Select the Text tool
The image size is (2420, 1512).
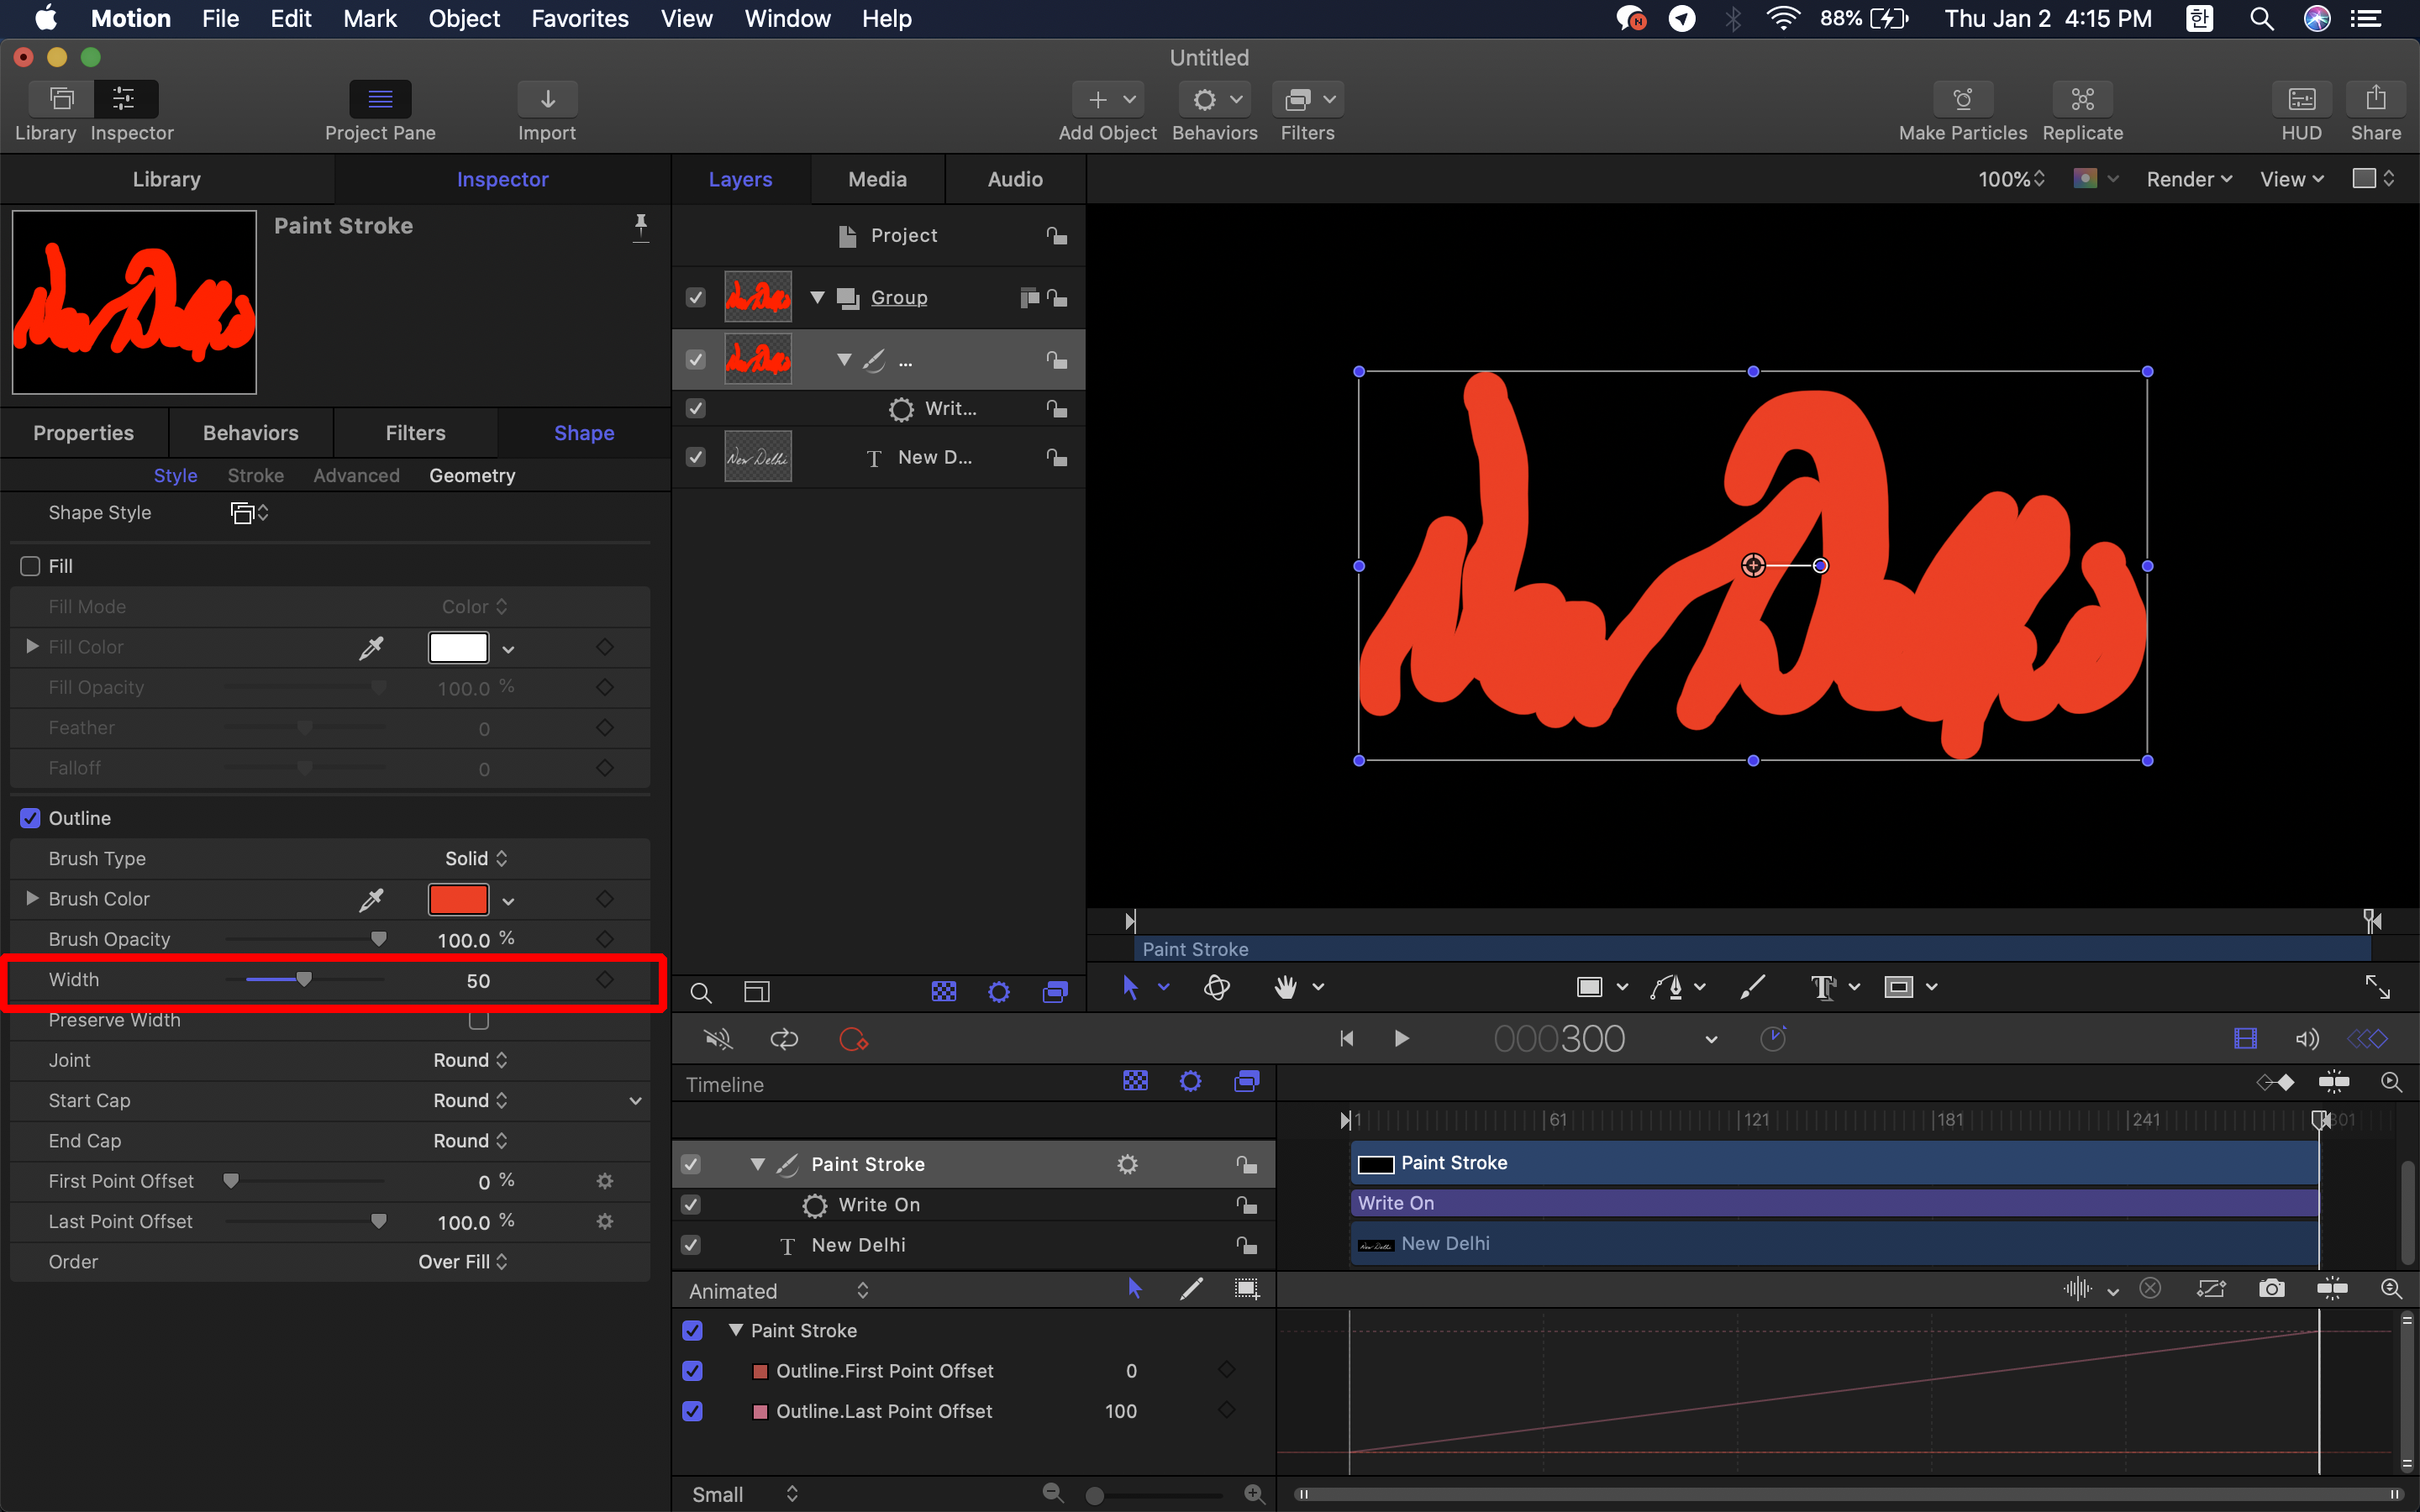1823,987
